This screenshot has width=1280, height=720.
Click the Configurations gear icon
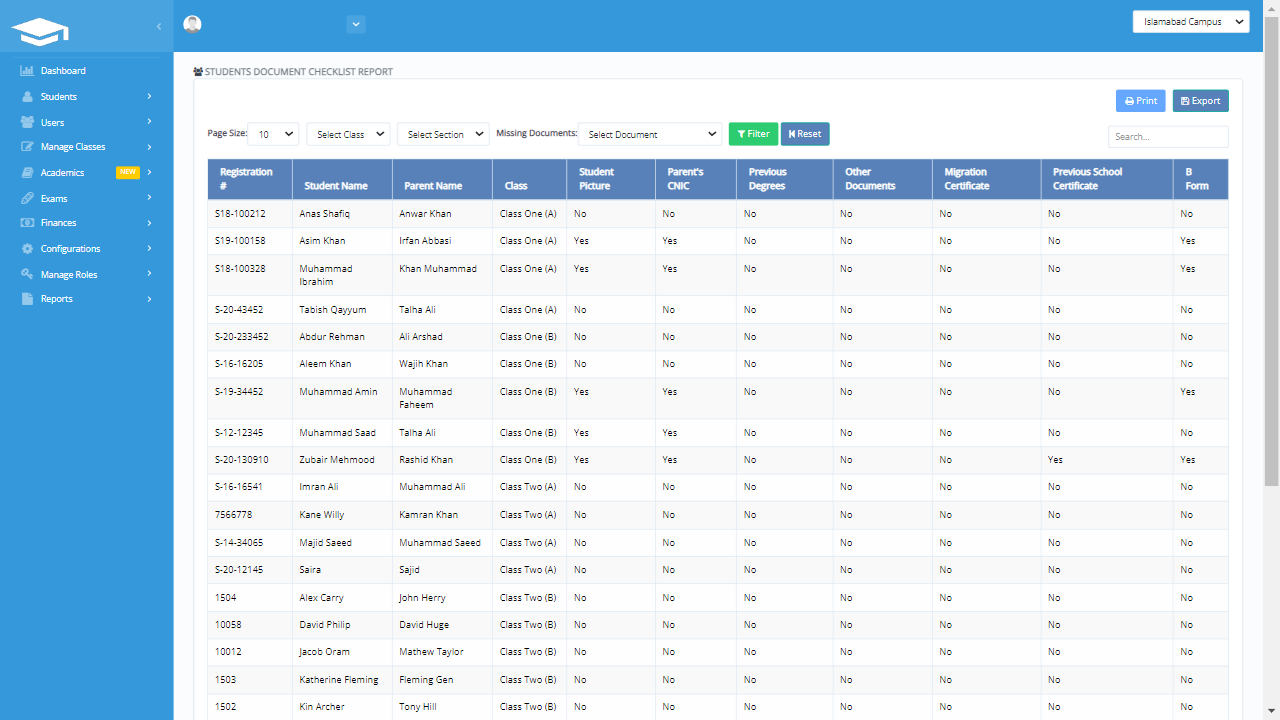point(25,248)
